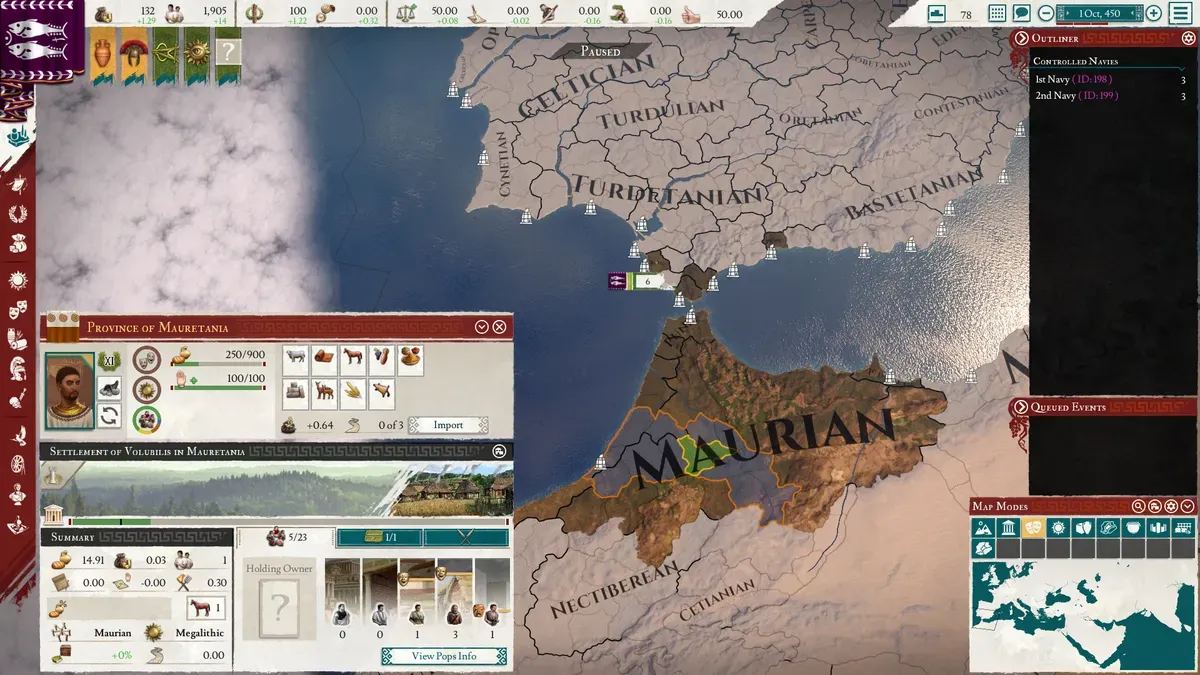Increase game speed with plus button

[x=1154, y=13]
